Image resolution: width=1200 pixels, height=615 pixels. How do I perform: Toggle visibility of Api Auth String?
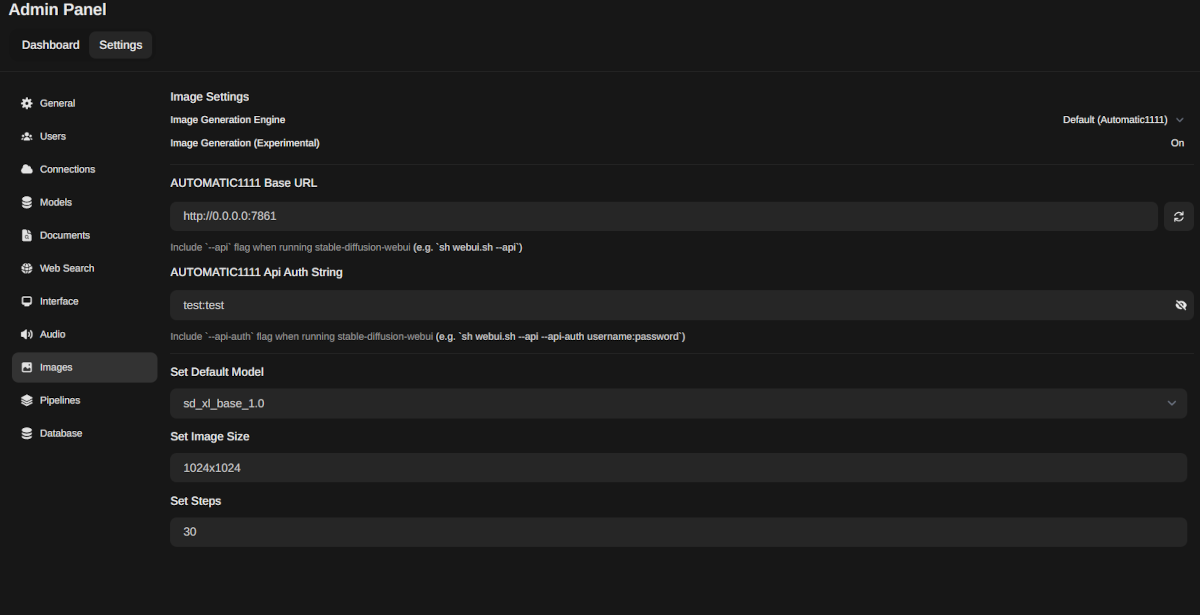[1180, 305]
